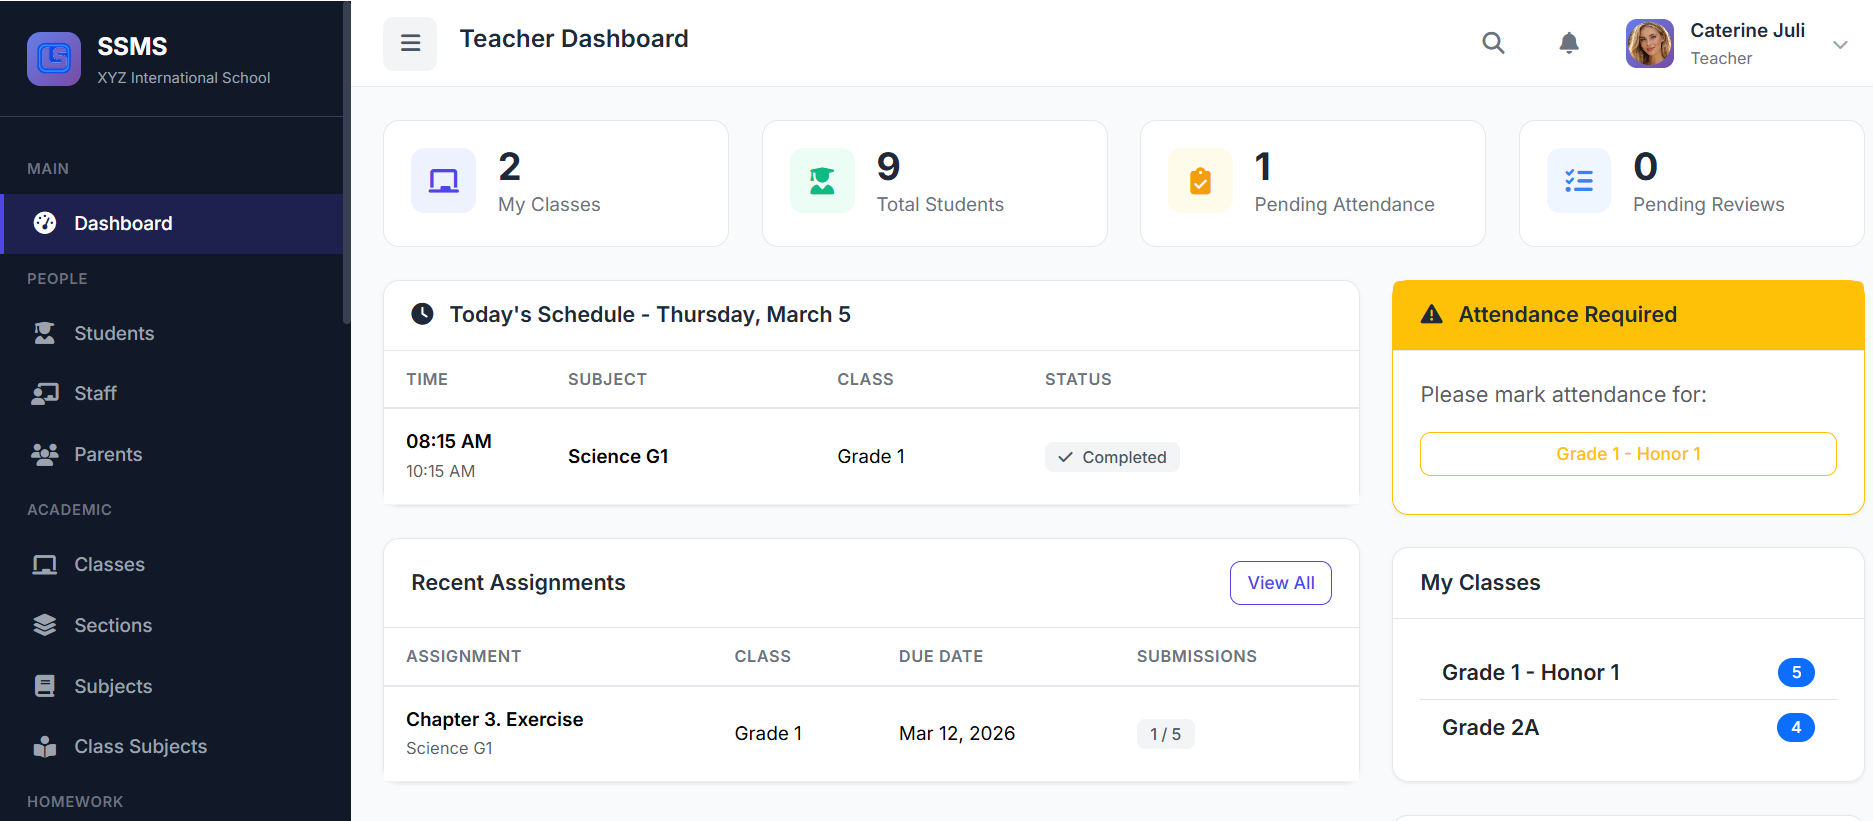
Task: Select Grade 1 - Honor 1 class row
Action: click(1530, 673)
